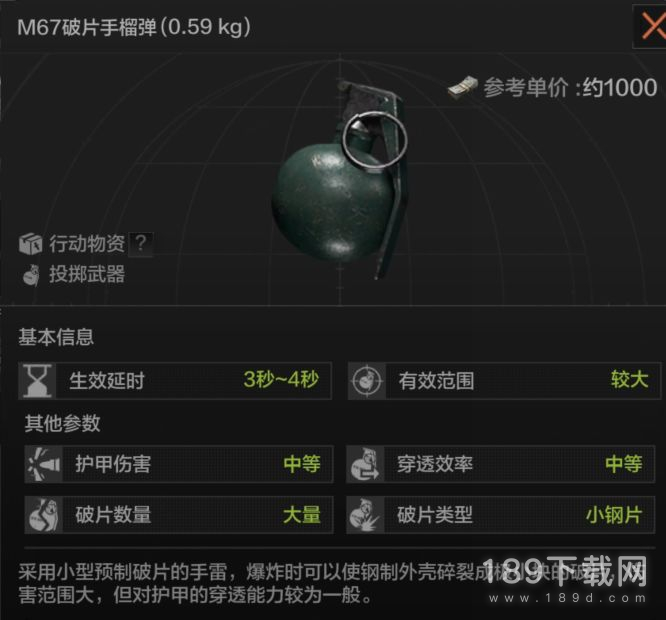Open the question mark help for 行动物资
The height and width of the screenshot is (620, 666).
pos(141,243)
